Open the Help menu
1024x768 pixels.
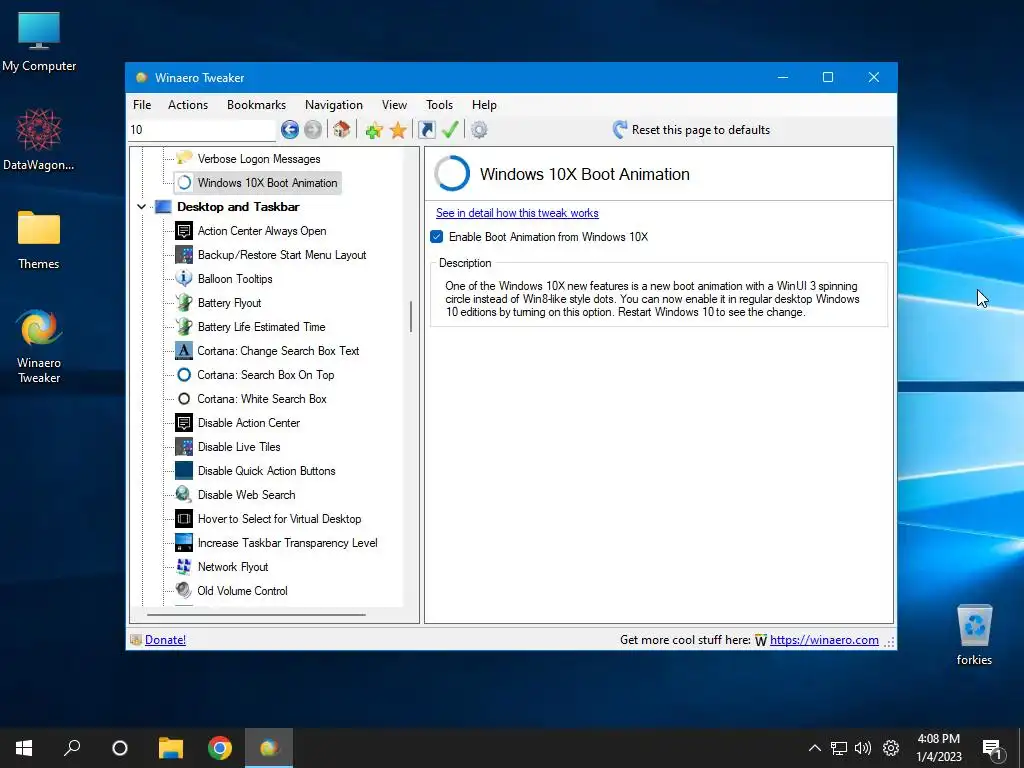(485, 104)
